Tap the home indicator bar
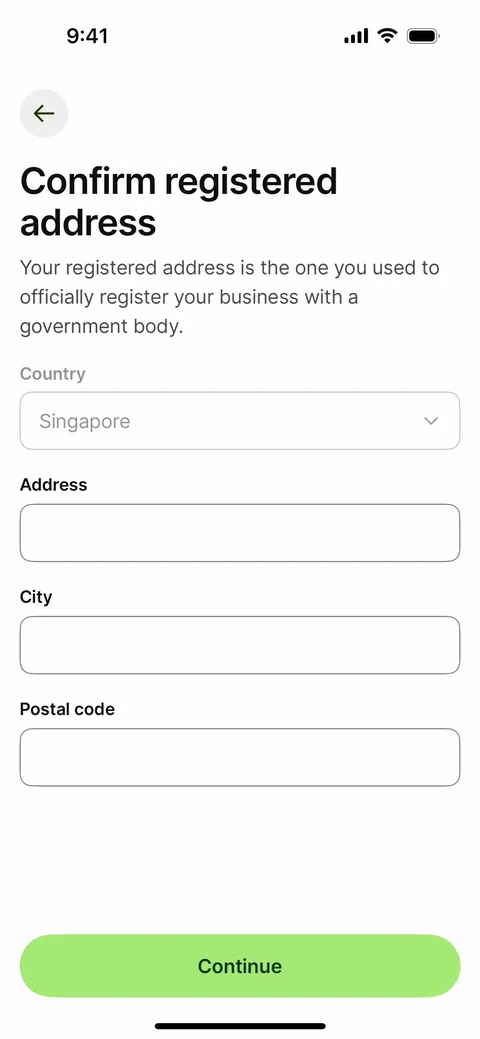 coord(240,1026)
